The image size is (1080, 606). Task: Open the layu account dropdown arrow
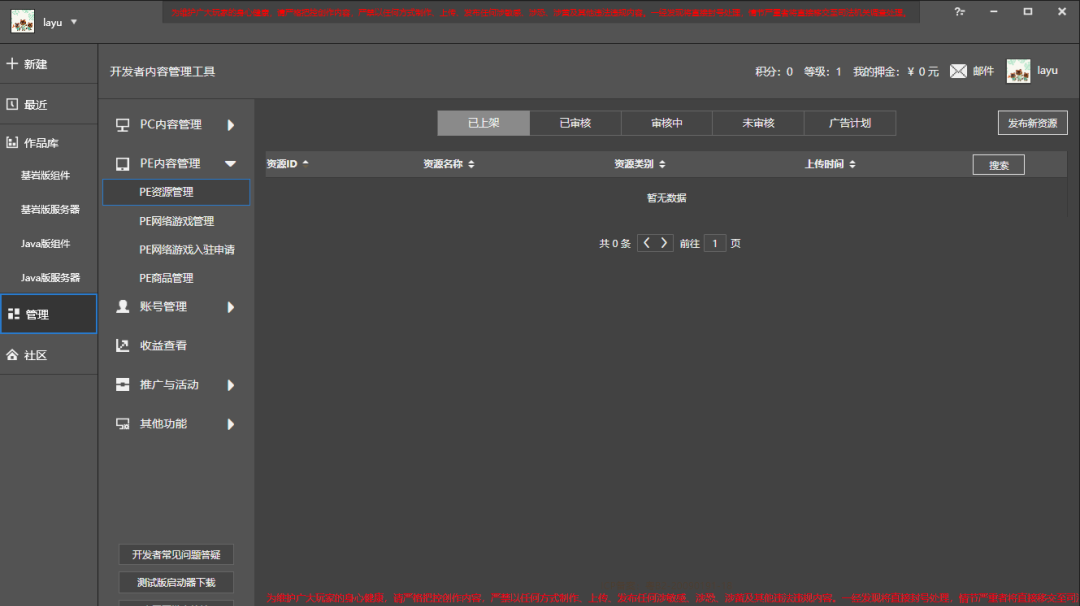point(74,22)
